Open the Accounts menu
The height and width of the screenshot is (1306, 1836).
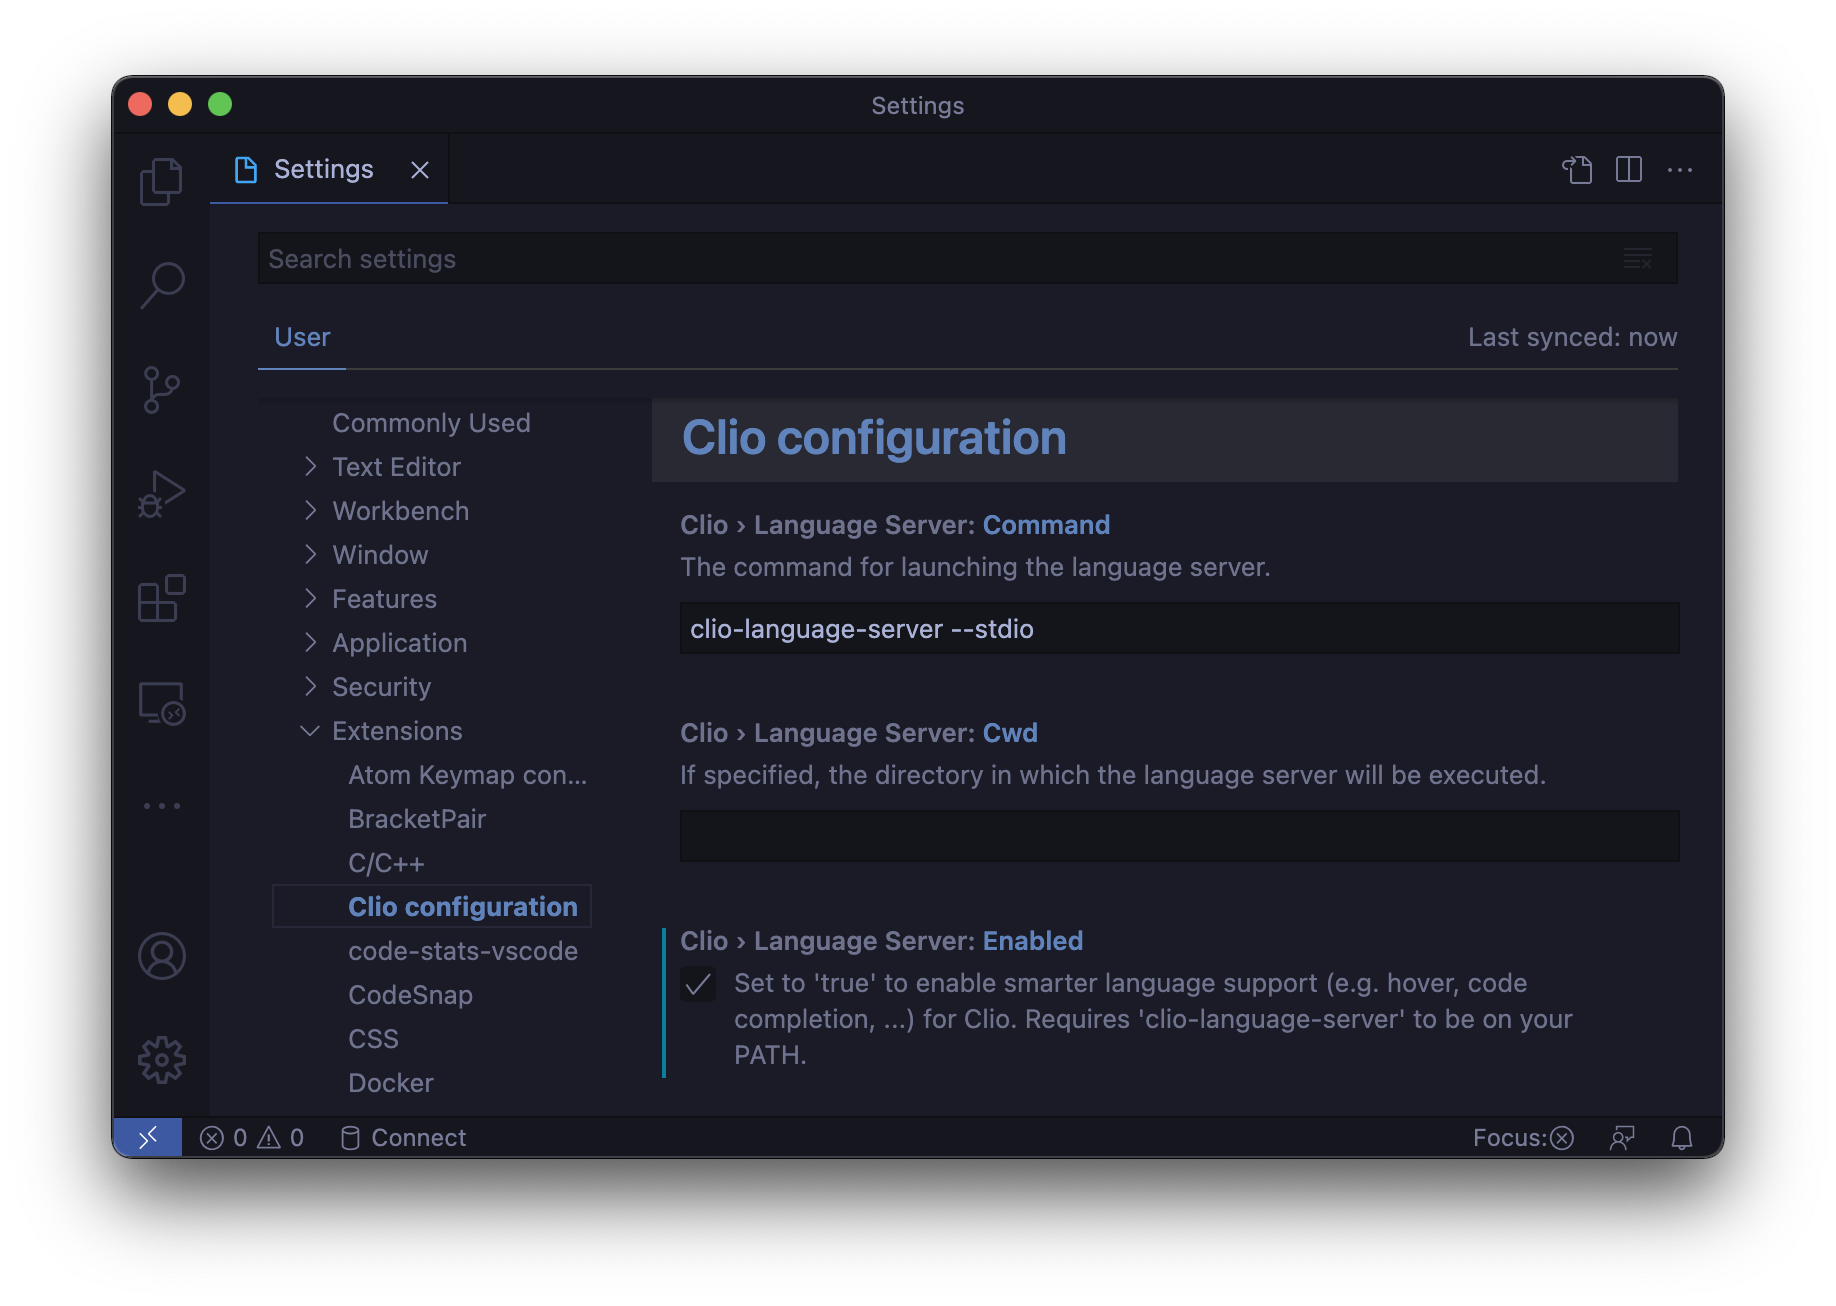[161, 956]
